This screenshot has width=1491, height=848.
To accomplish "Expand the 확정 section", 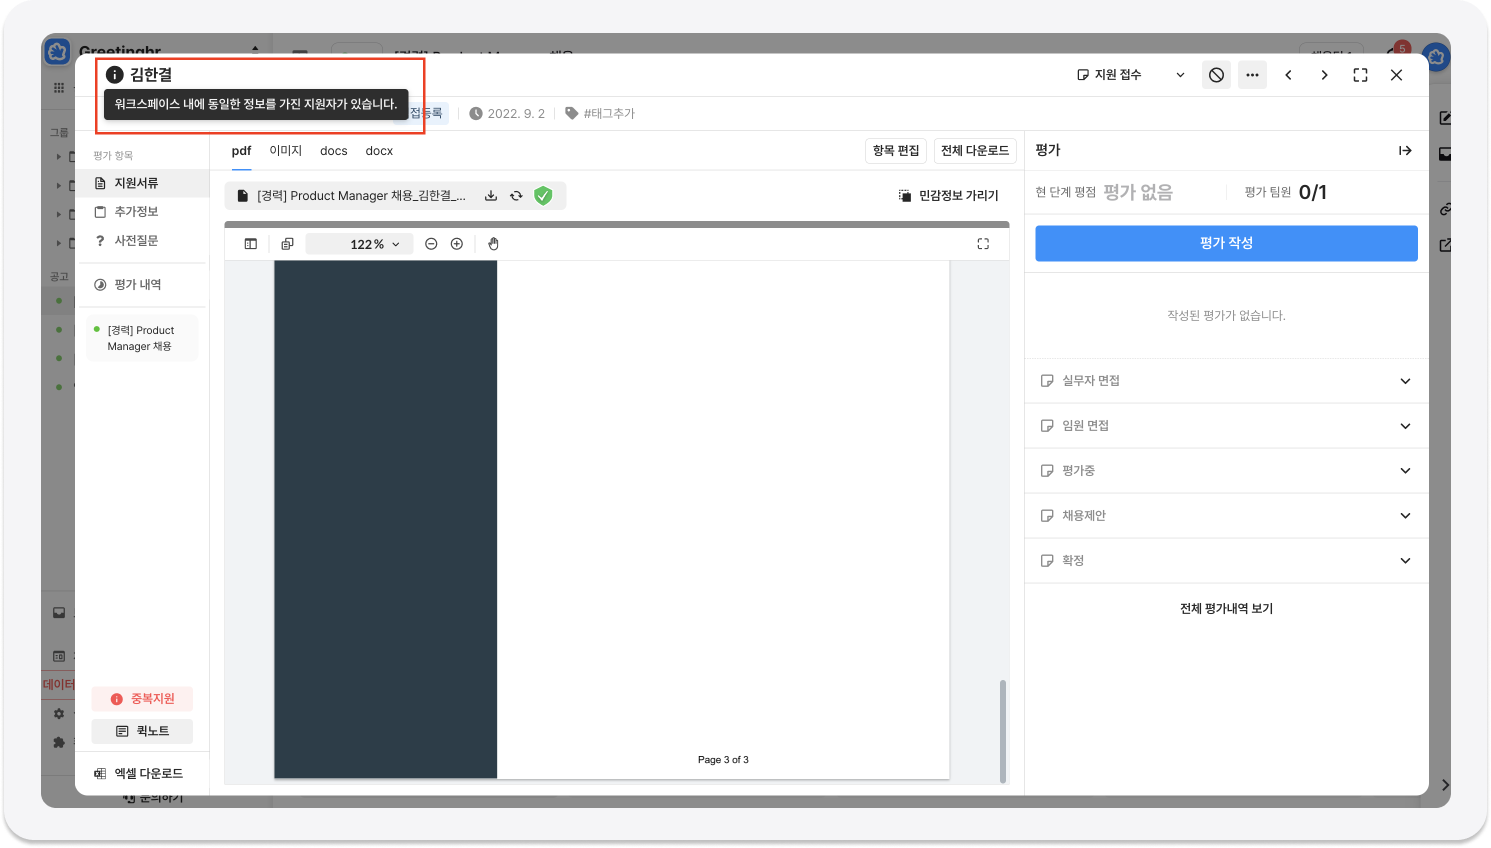I will click(1226, 561).
